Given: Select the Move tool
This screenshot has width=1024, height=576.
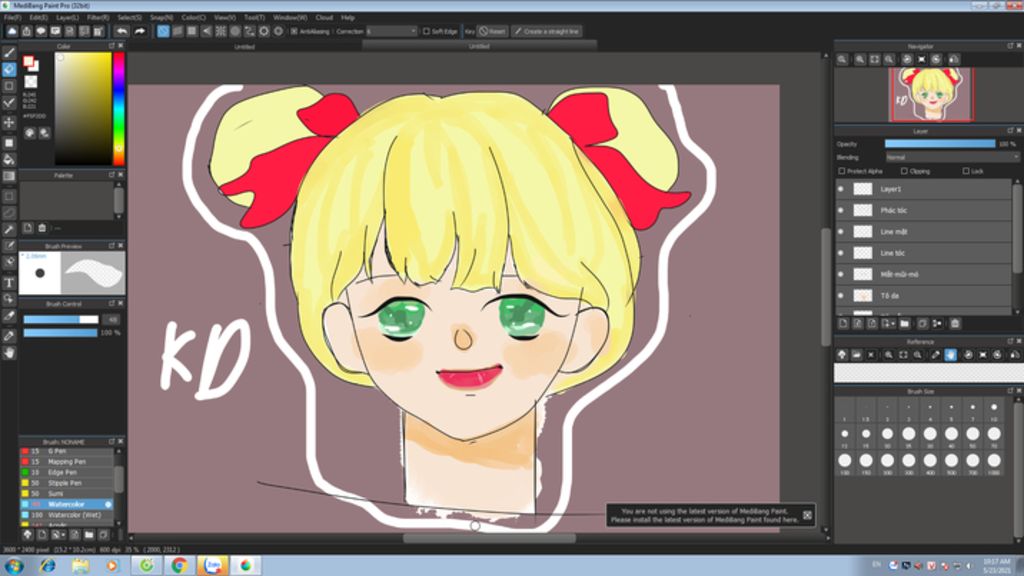Looking at the screenshot, I should (x=9, y=122).
